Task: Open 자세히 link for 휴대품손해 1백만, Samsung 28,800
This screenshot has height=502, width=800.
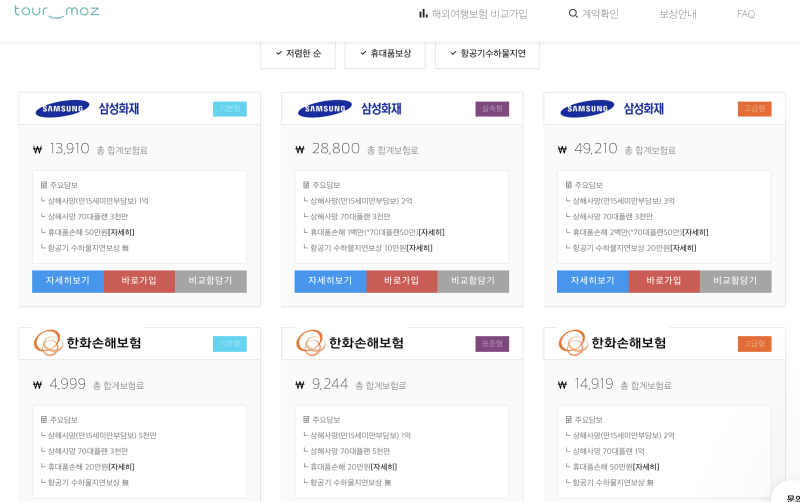Action: [432, 232]
